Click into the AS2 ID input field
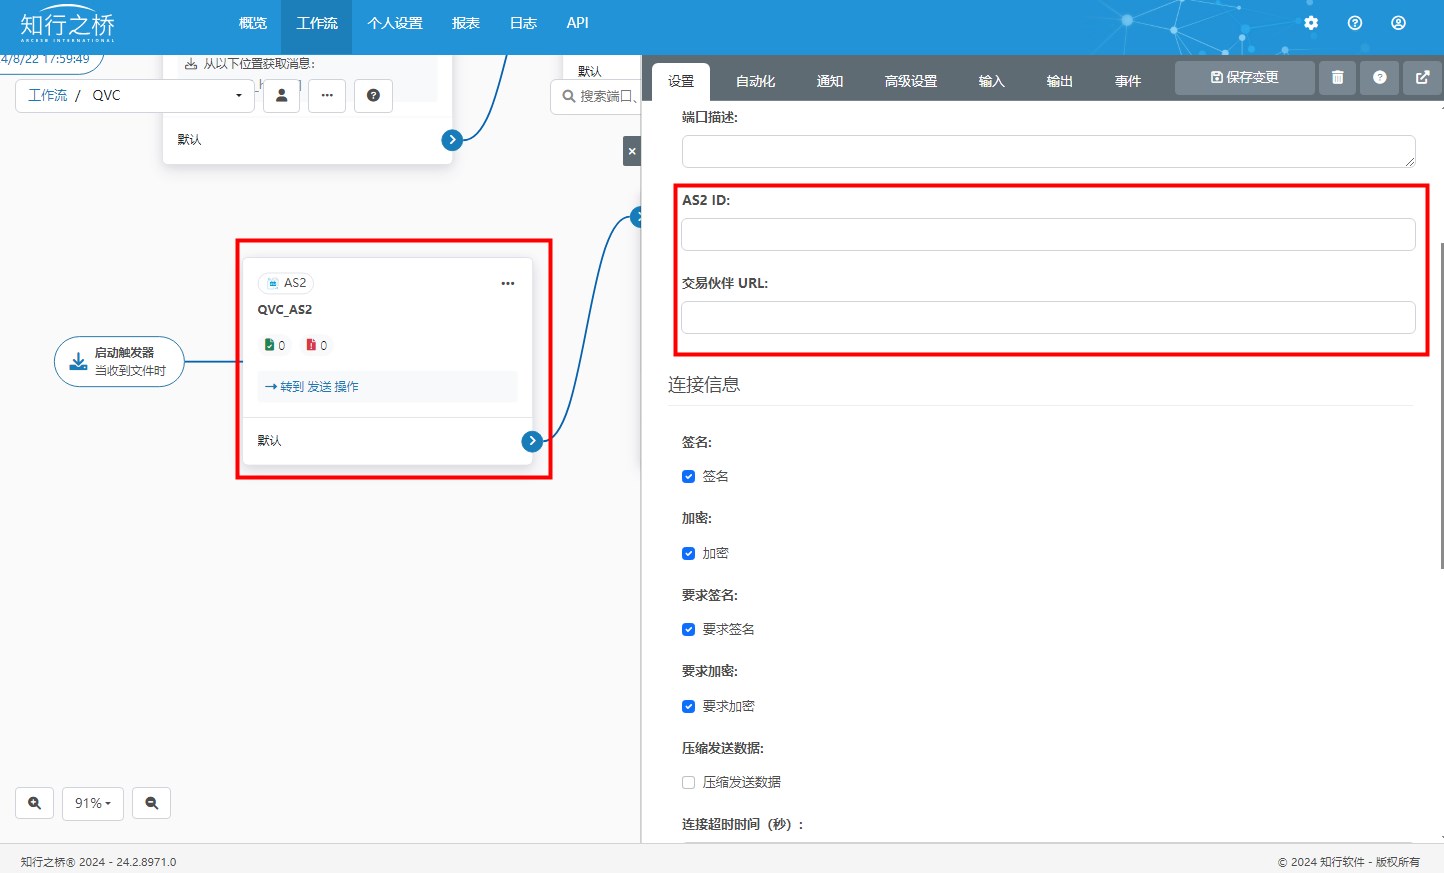 [x=1048, y=235]
